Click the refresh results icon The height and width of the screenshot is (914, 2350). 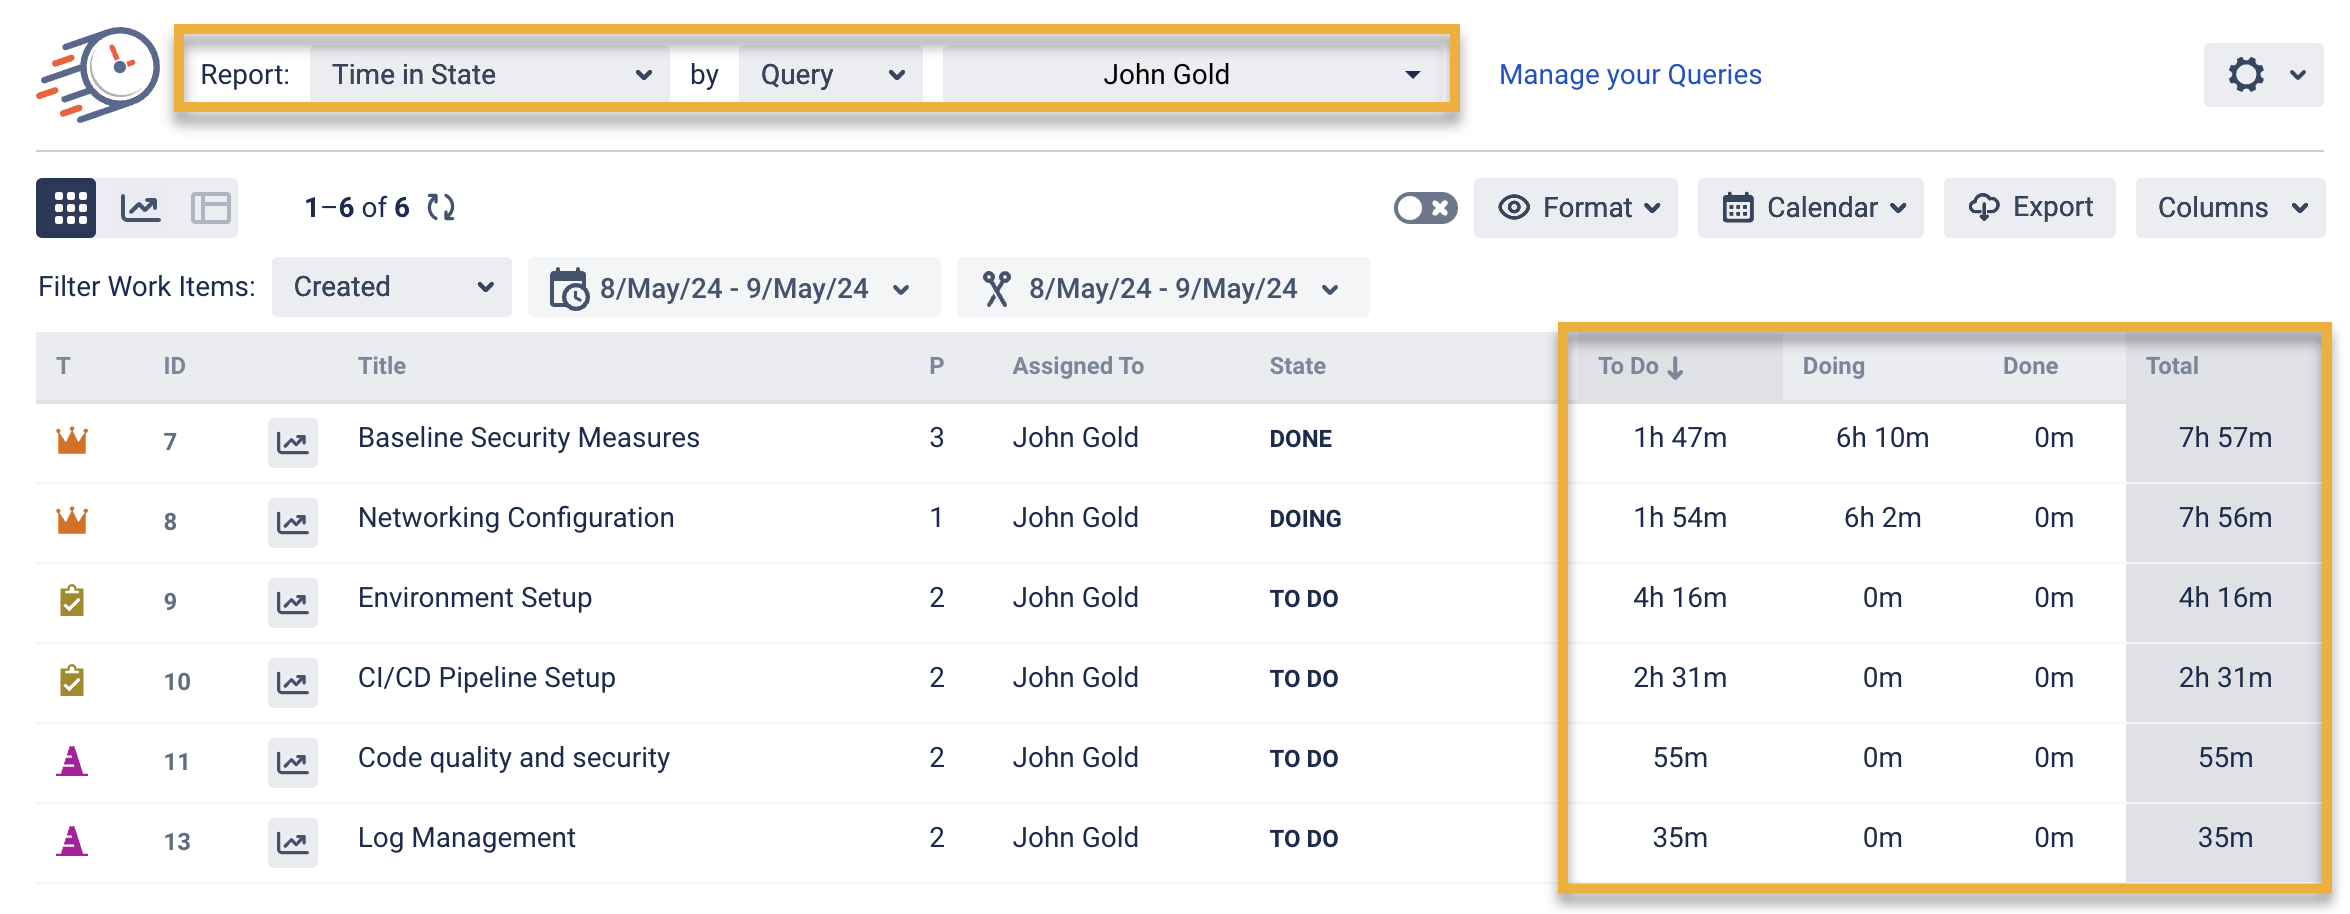pyautogui.click(x=441, y=208)
